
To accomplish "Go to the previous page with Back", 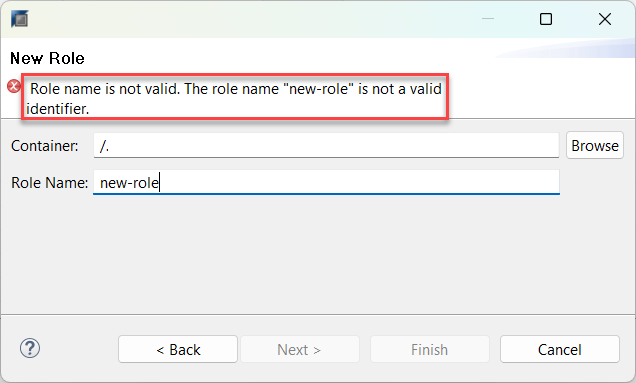I will 178,349.
